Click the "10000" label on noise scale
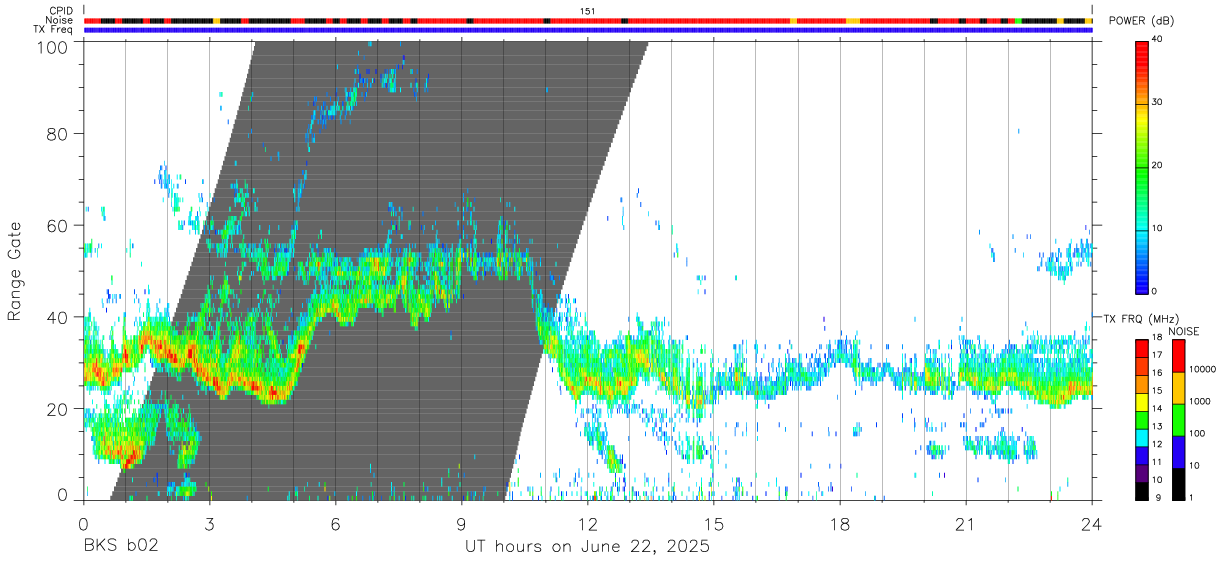The height and width of the screenshot is (567, 1228). (x=1203, y=369)
